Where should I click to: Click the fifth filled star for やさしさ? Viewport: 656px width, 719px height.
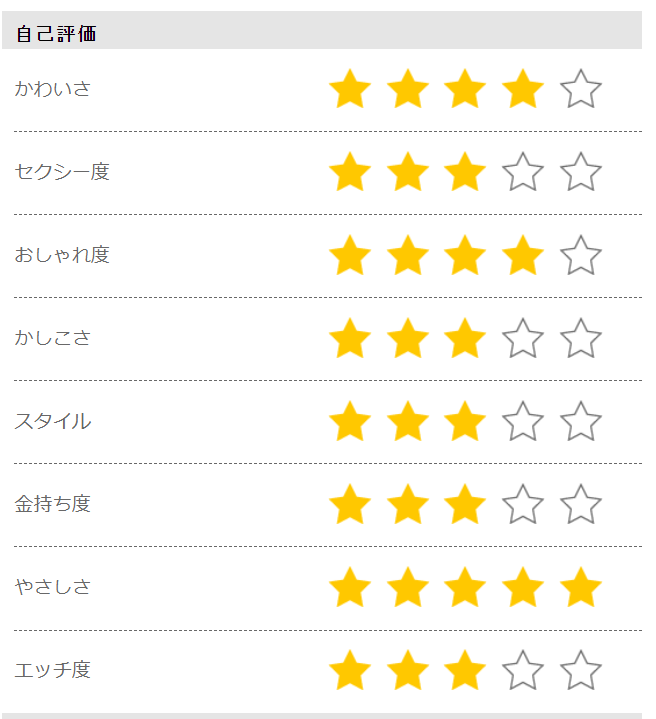click(581, 588)
